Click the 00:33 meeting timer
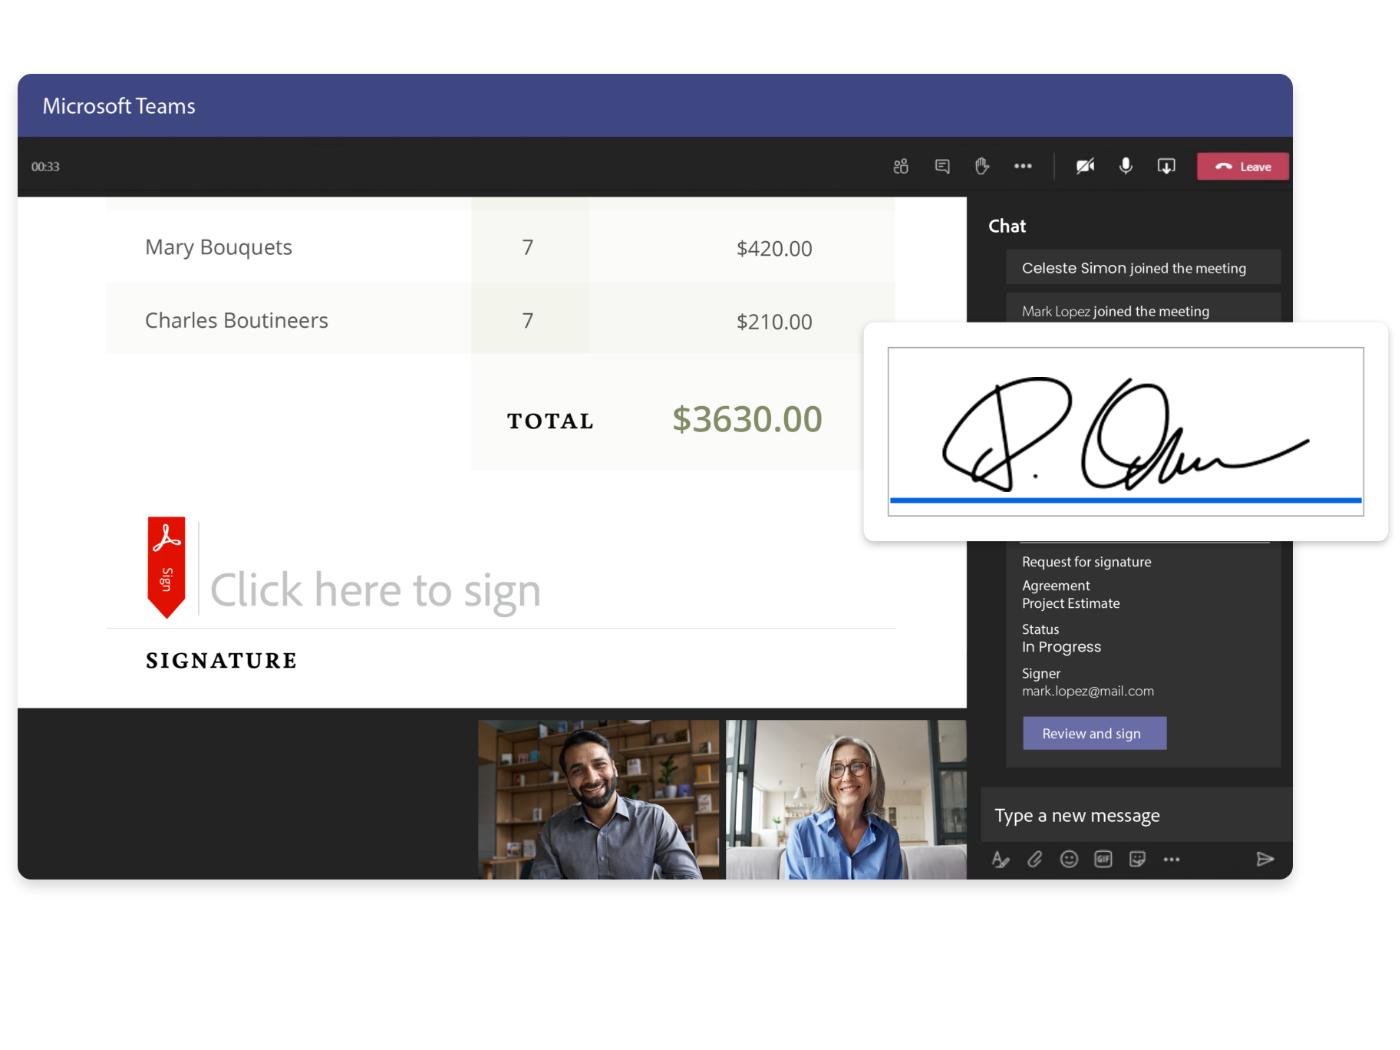This screenshot has width=1400, height=1050. click(x=45, y=166)
